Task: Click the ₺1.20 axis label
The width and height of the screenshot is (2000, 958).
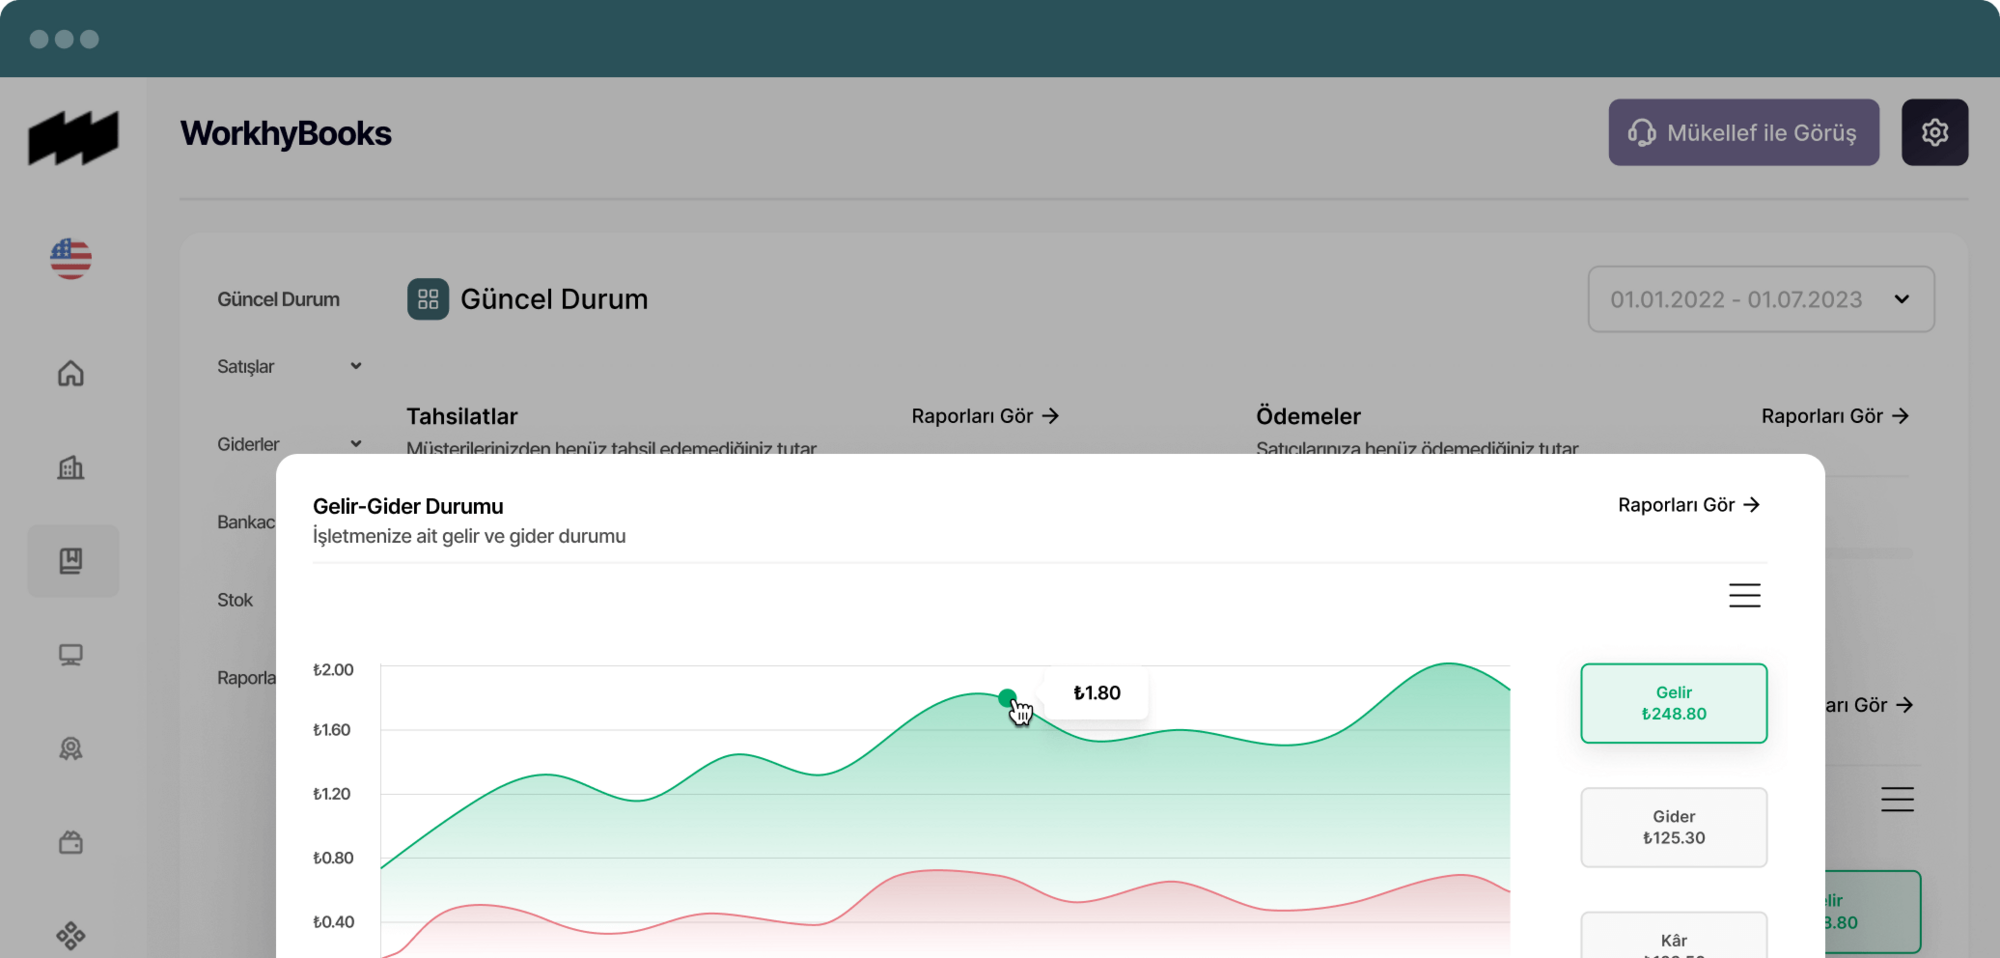Action: [x=332, y=794]
